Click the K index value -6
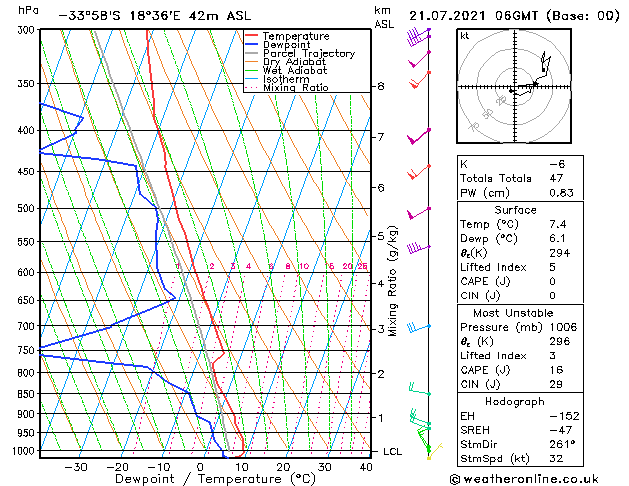Image resolution: width=629 pixels, height=486 pixels. tap(557, 164)
